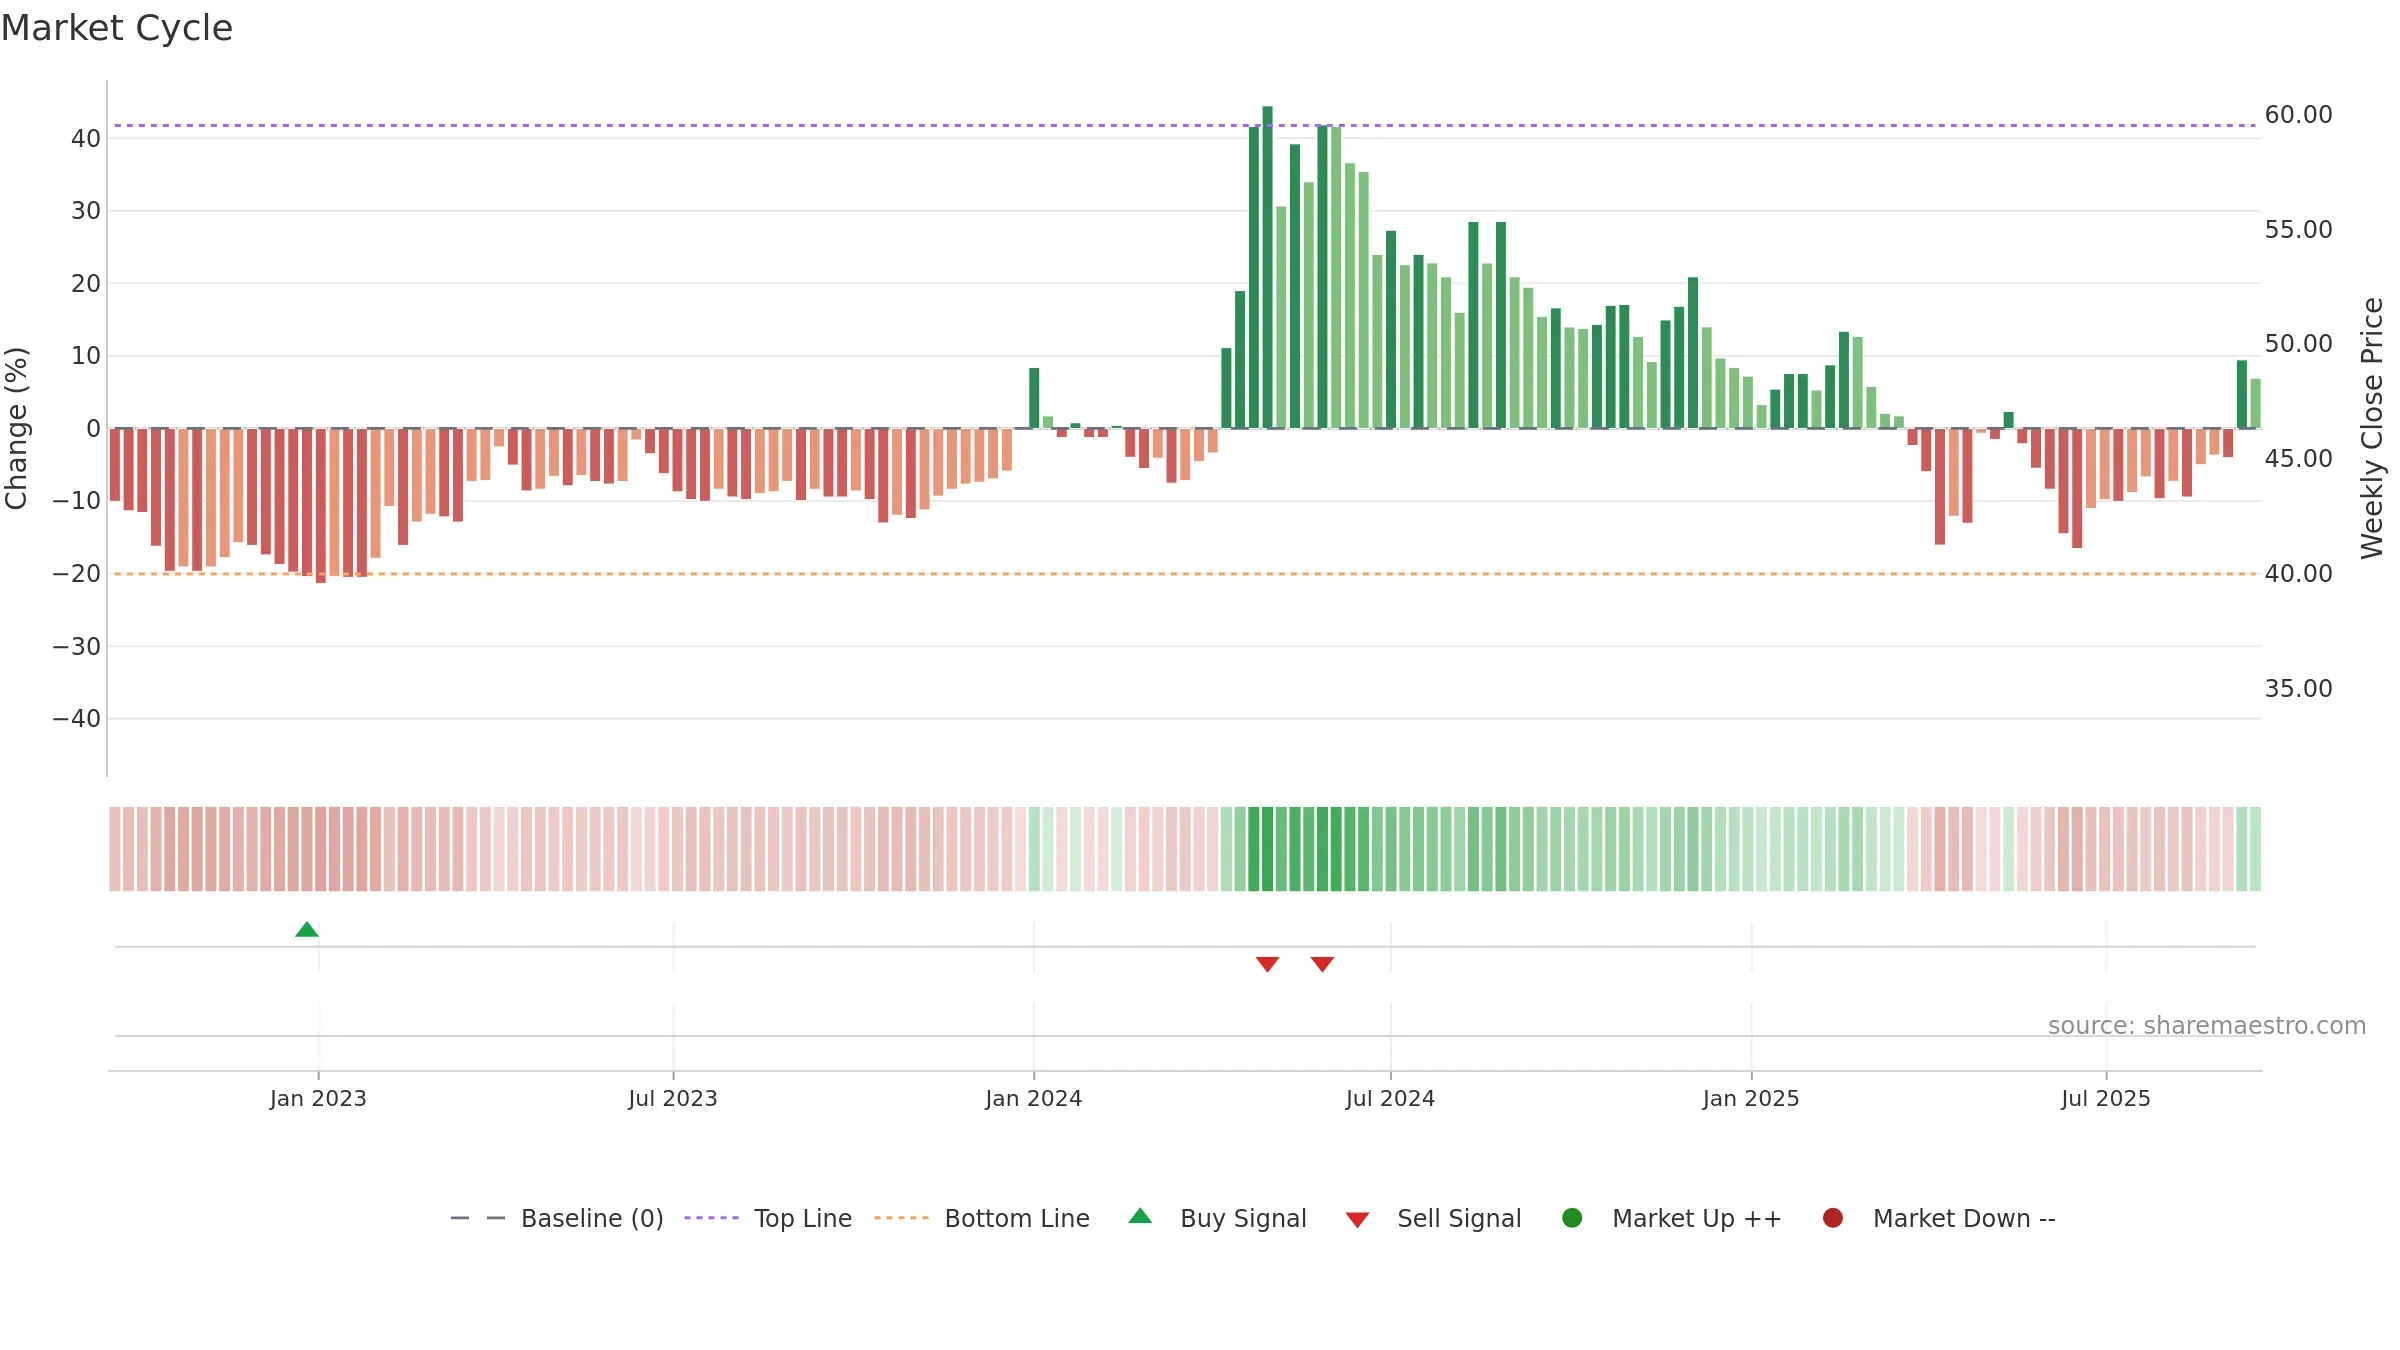Click the source: sharemaestro.com text

coord(2207,1026)
